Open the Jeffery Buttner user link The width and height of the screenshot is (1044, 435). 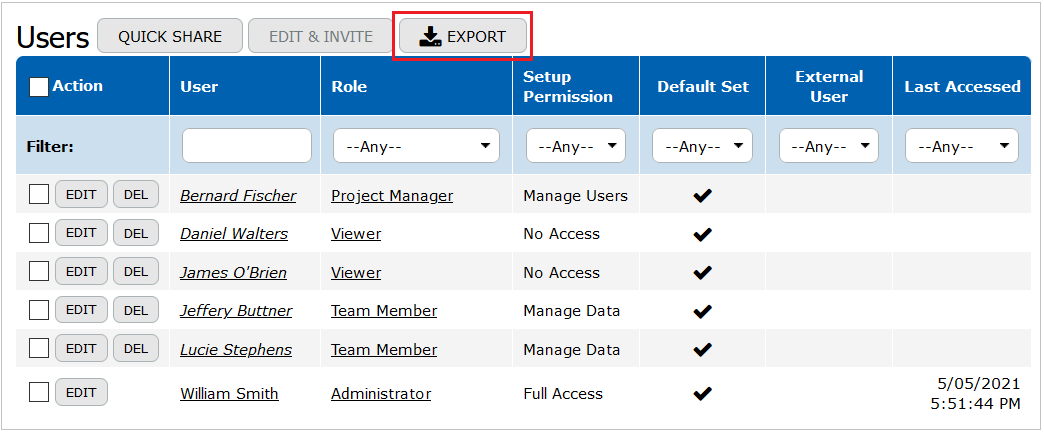coord(236,311)
